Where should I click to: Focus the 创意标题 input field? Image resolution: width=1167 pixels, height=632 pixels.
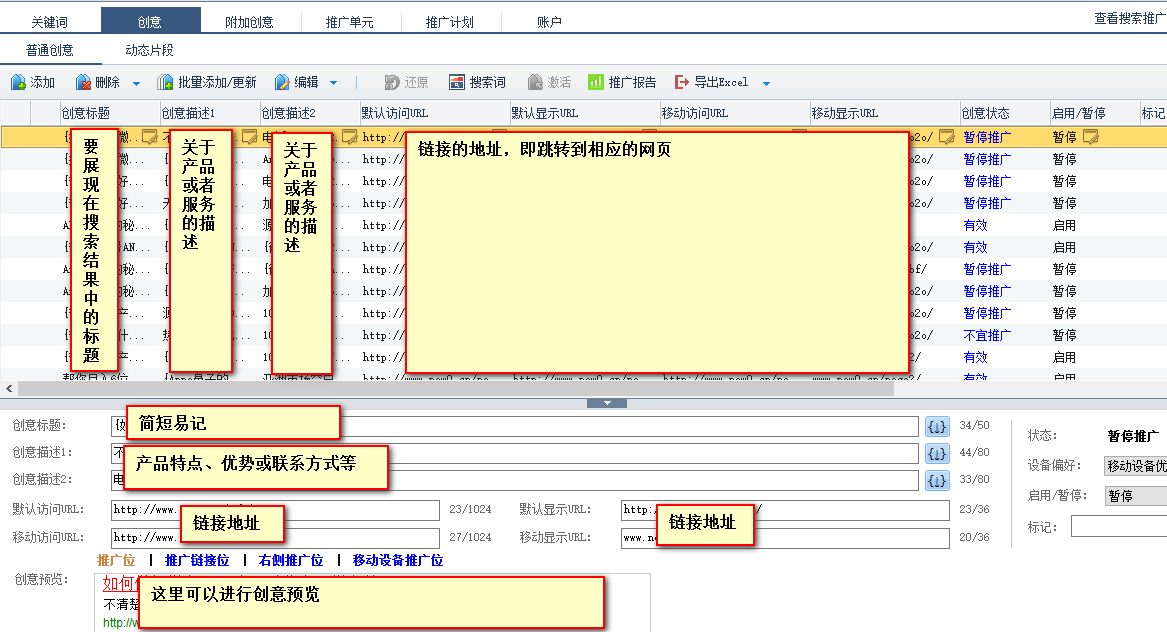pyautogui.click(x=515, y=427)
